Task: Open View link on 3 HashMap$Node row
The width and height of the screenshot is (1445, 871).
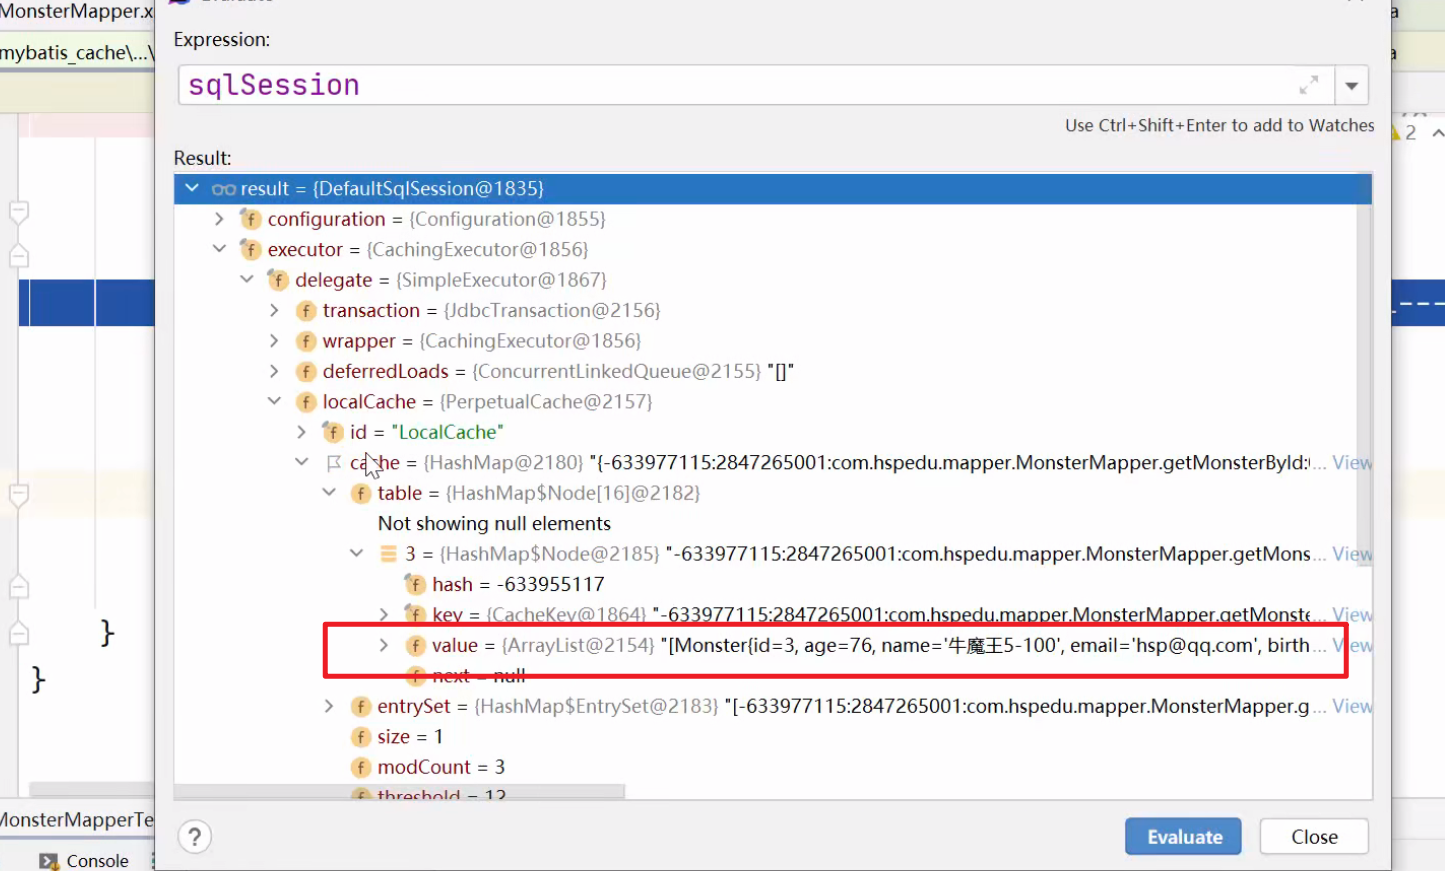Action: [x=1351, y=554]
